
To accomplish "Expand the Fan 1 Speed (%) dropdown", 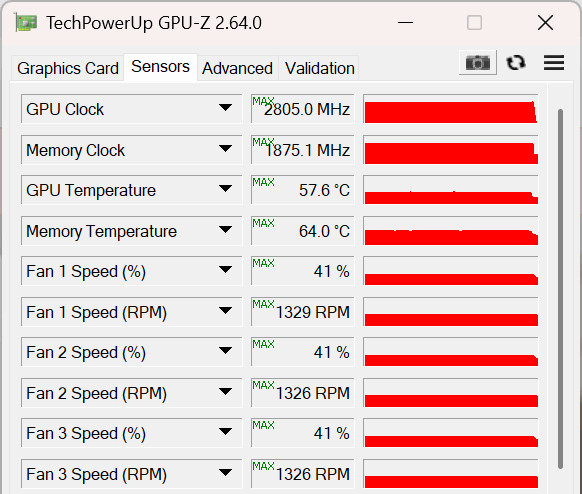I will pyautogui.click(x=225, y=270).
